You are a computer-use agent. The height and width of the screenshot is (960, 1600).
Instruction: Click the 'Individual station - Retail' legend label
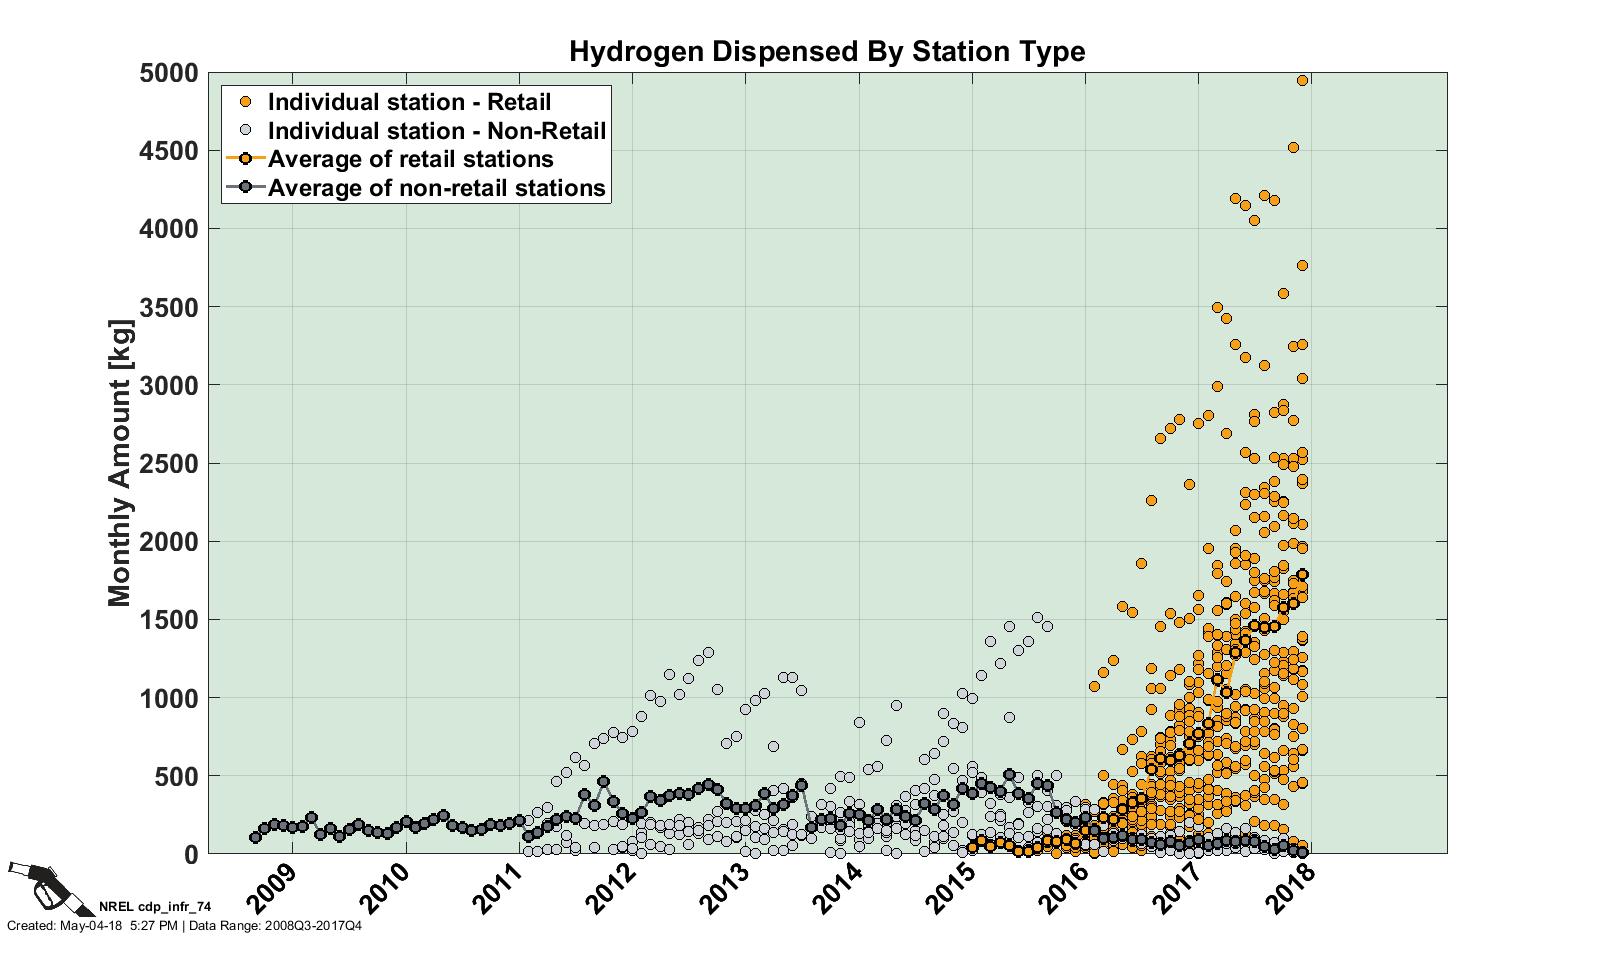click(x=409, y=102)
